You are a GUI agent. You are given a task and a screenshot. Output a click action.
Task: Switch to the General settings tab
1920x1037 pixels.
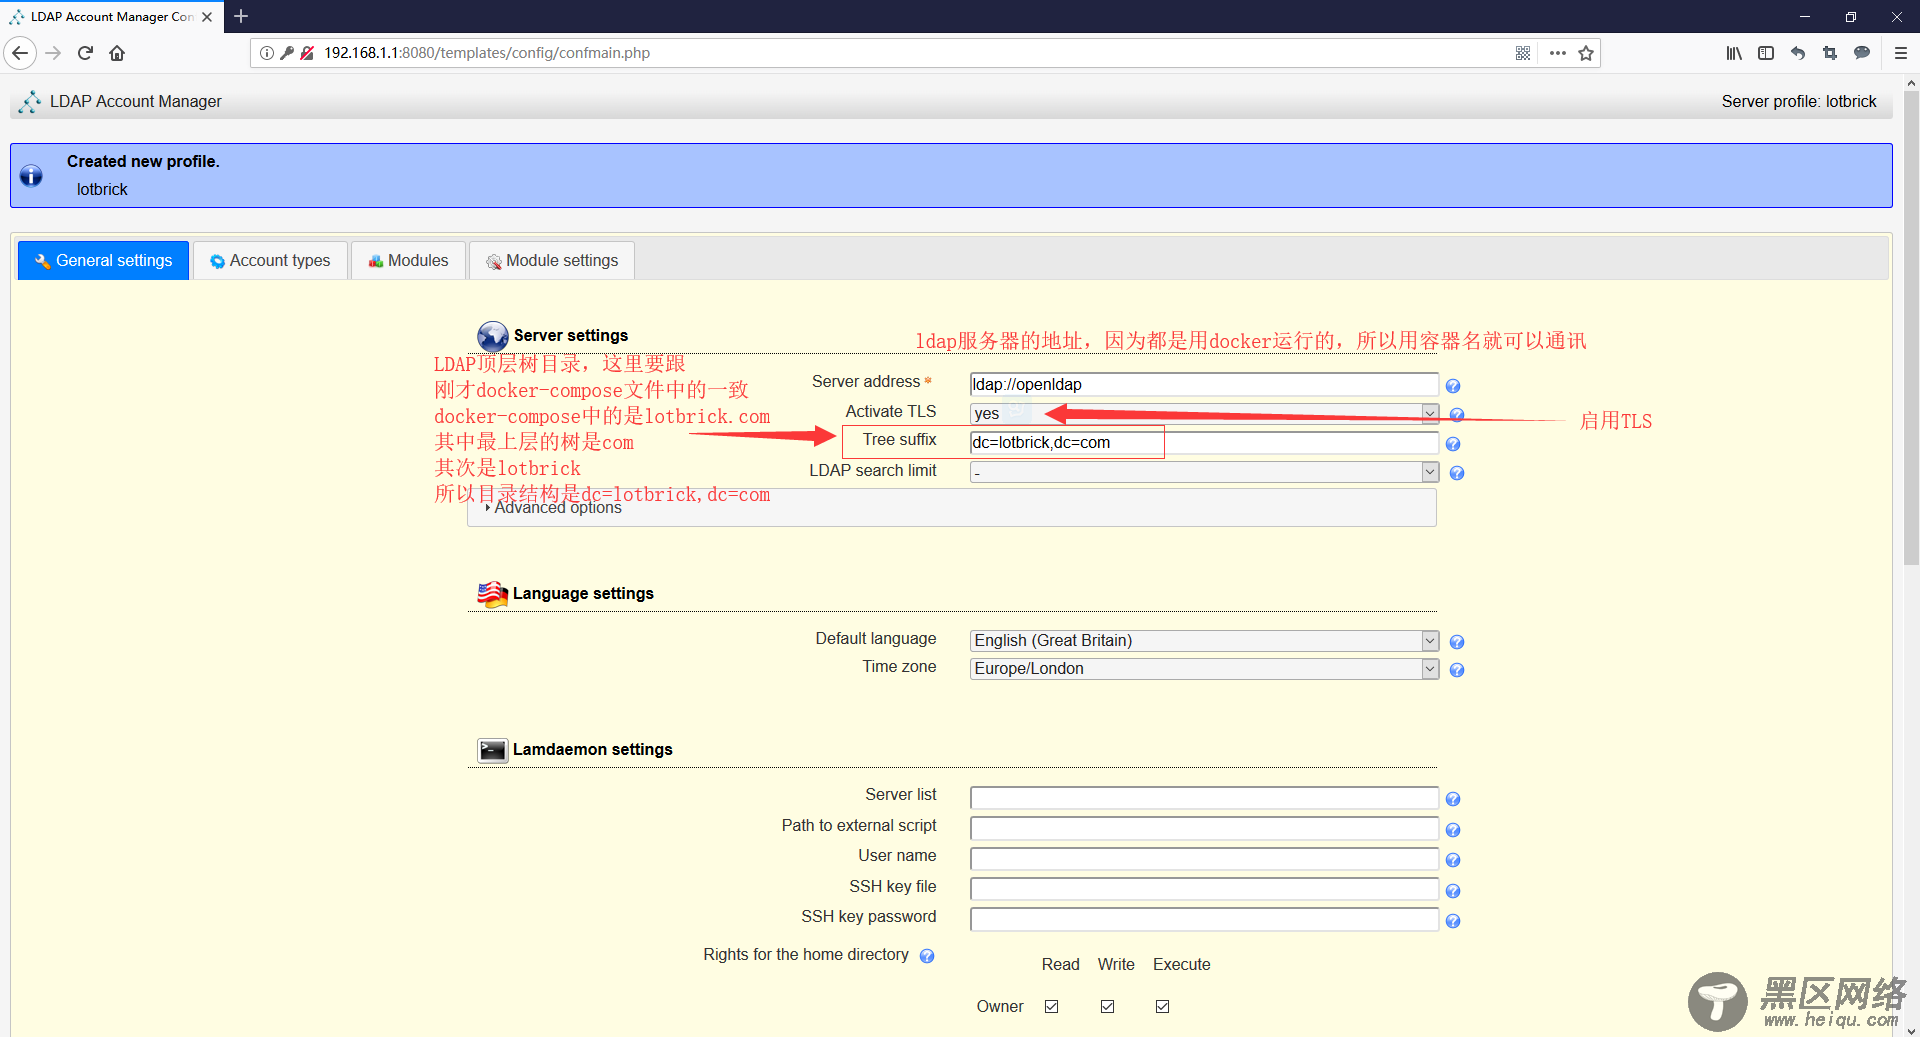tap(104, 261)
